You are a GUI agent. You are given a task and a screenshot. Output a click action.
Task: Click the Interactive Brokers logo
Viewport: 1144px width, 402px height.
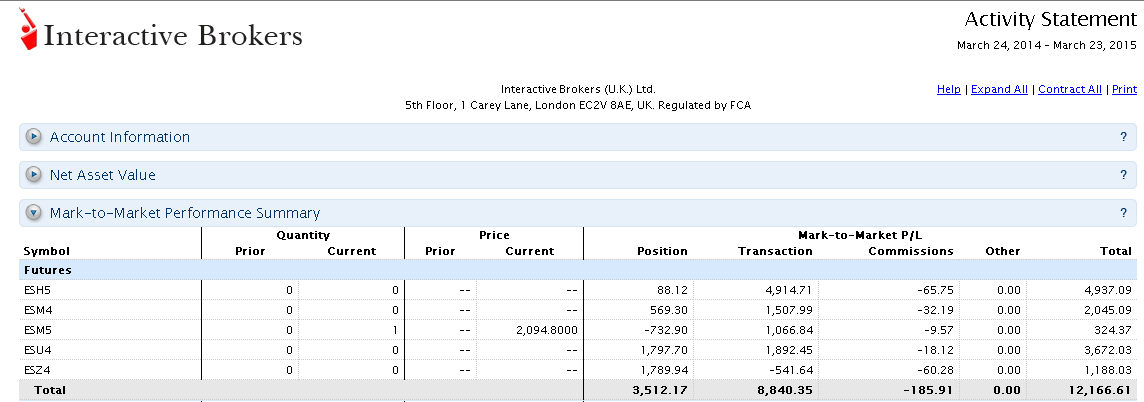161,31
